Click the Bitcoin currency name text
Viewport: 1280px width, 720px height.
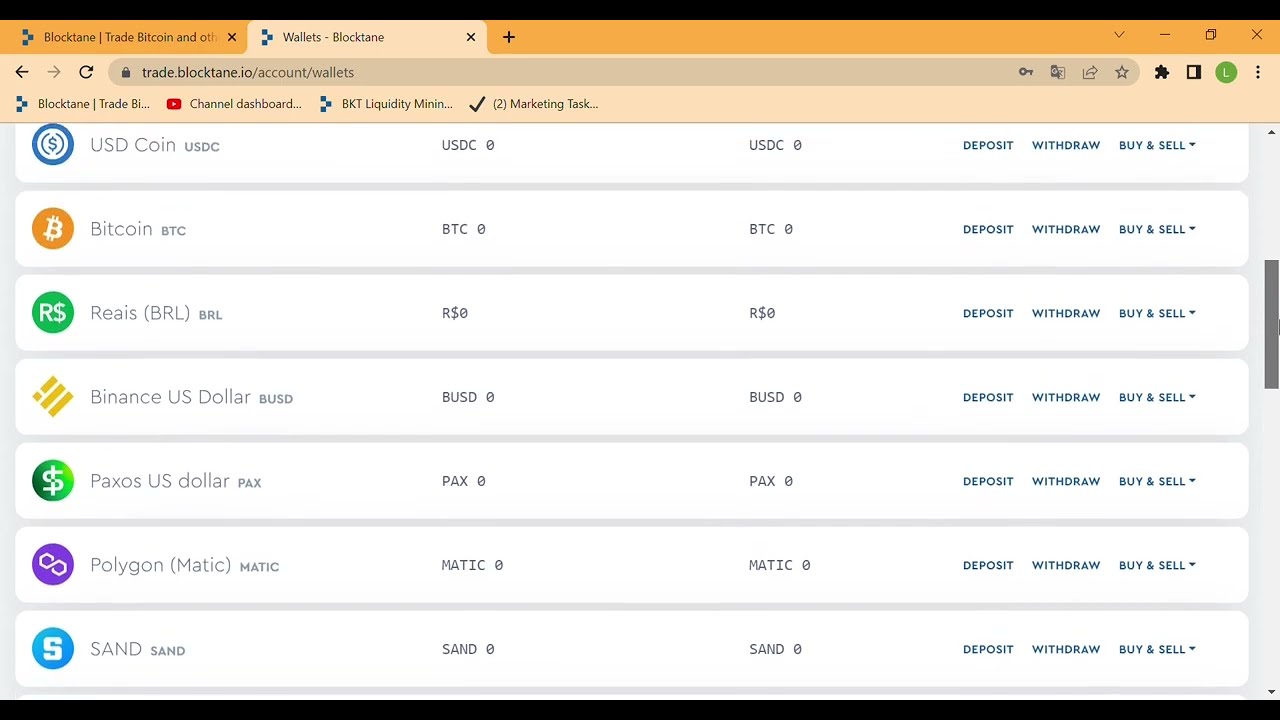(121, 229)
